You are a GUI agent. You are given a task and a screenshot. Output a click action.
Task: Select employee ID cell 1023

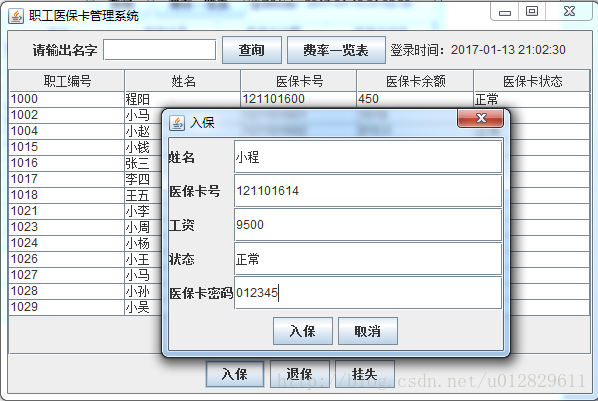pos(67,227)
